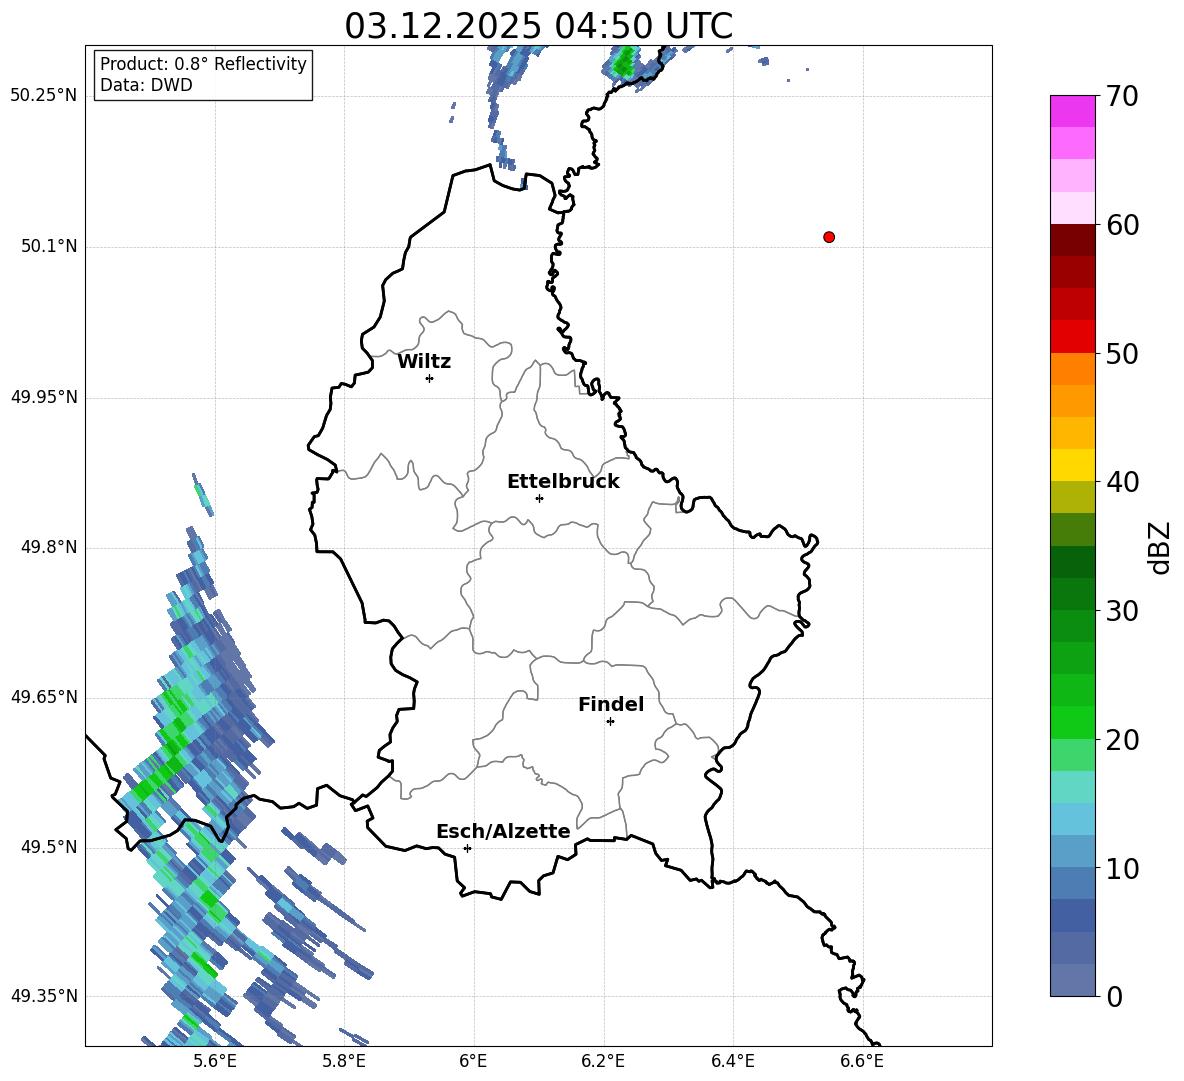Click the colorbar tick label 40
Viewport: 1184px width, 1081px height.
[x=1122, y=482]
